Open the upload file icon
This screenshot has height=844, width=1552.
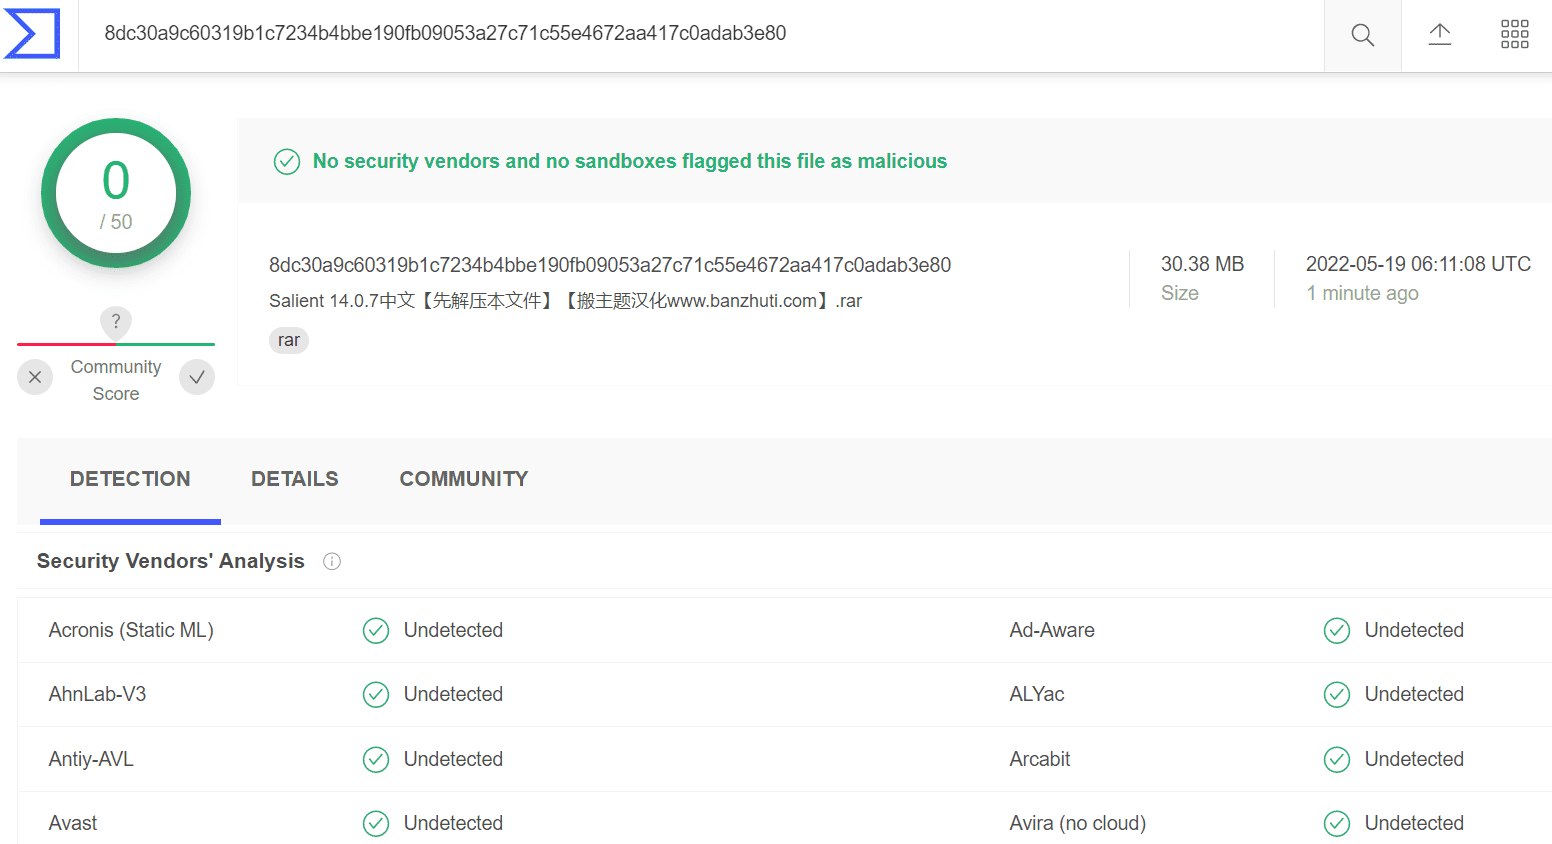1439,35
